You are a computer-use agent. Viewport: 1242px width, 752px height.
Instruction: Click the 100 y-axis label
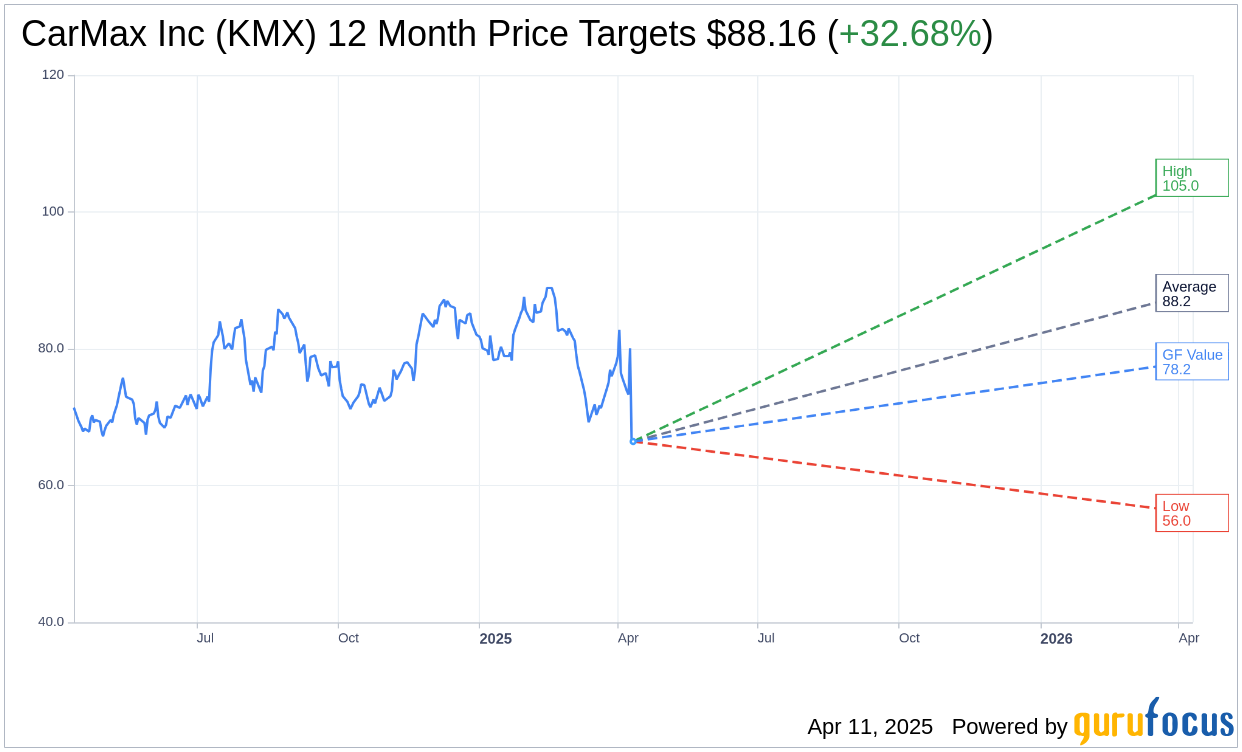click(53, 212)
